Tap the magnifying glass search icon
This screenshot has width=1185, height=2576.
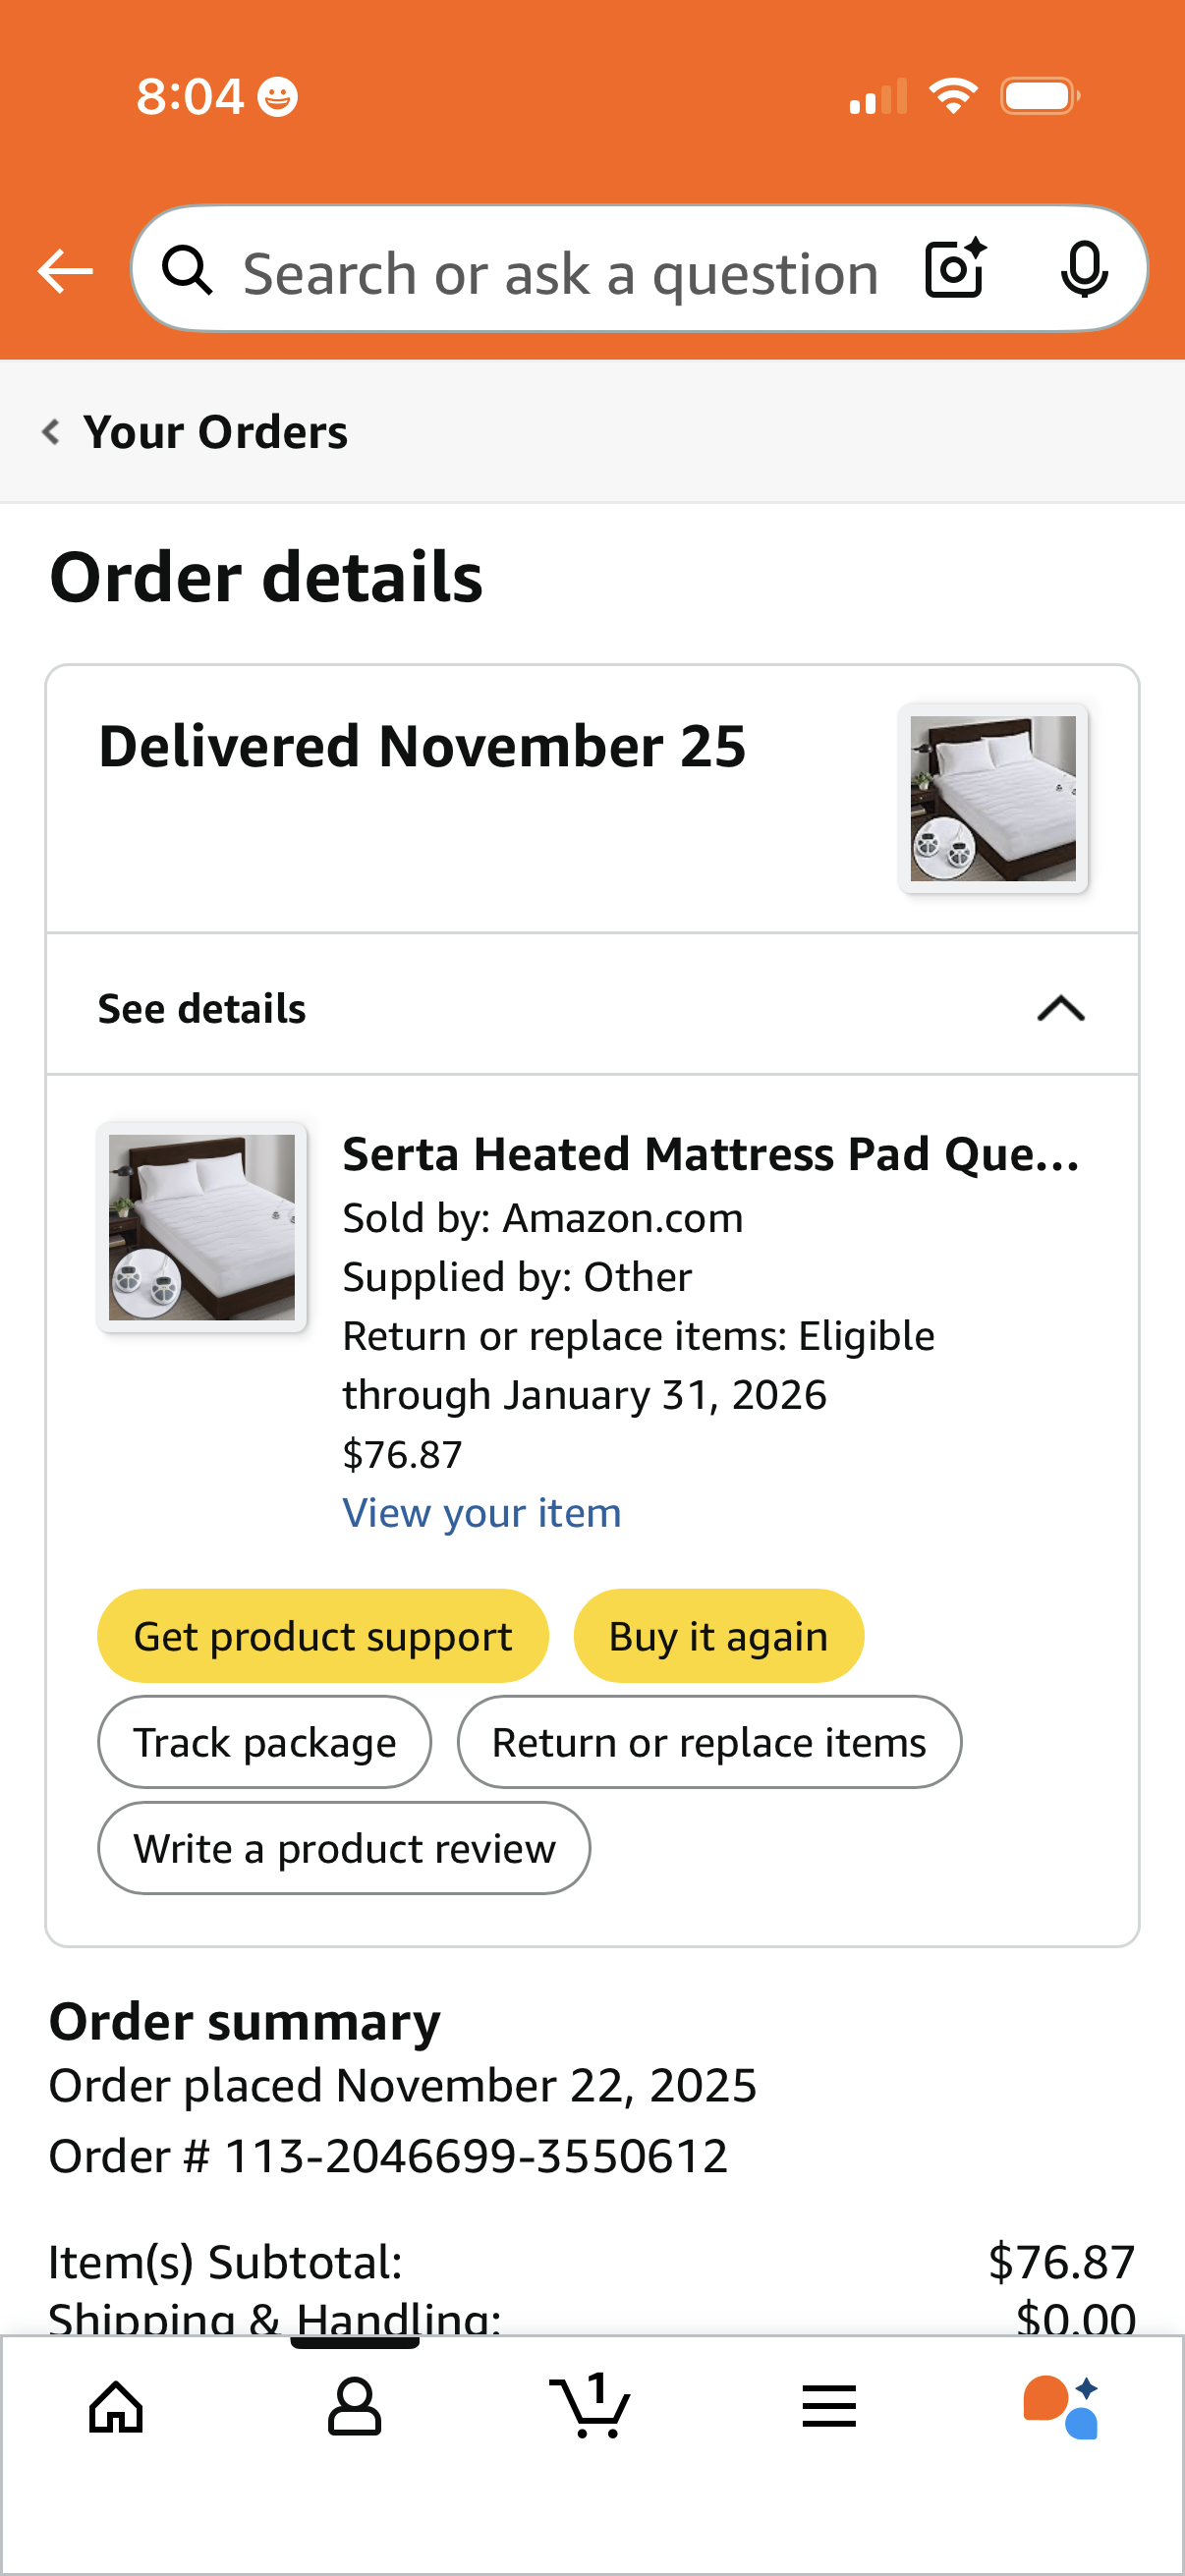[187, 270]
